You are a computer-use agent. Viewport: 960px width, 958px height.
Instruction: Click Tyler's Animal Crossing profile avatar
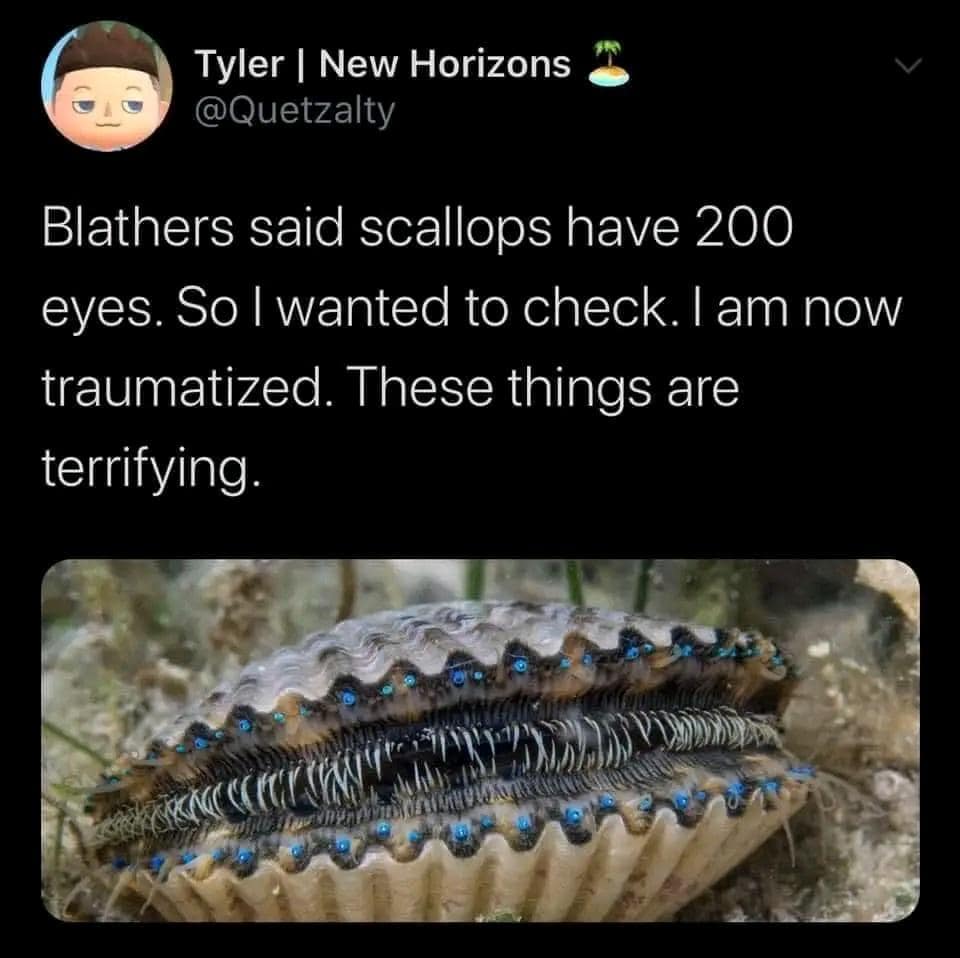(105, 86)
